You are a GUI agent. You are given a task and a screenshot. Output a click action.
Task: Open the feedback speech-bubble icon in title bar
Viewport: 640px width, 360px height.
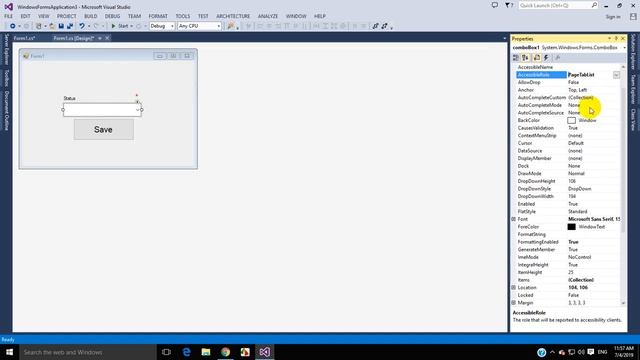tap(495, 5)
